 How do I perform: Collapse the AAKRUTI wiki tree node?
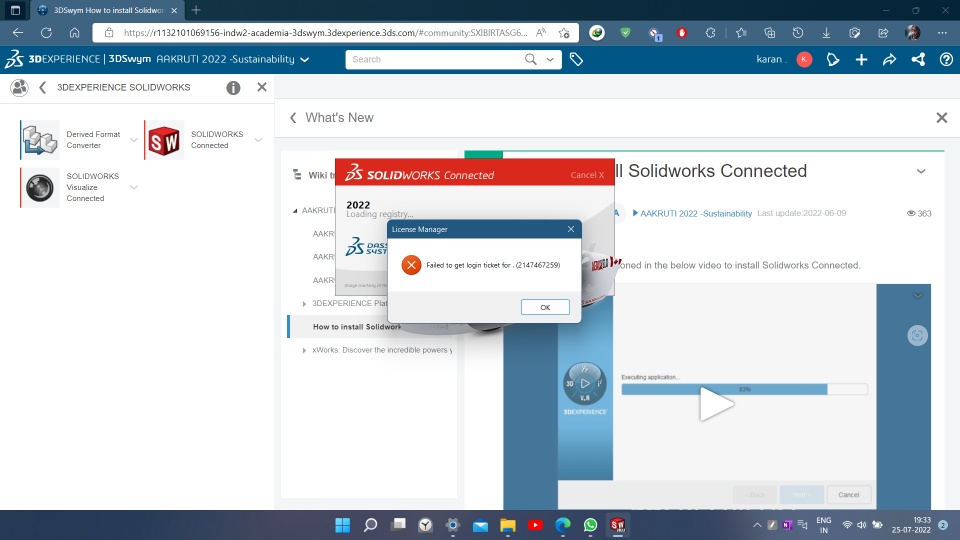tap(295, 211)
